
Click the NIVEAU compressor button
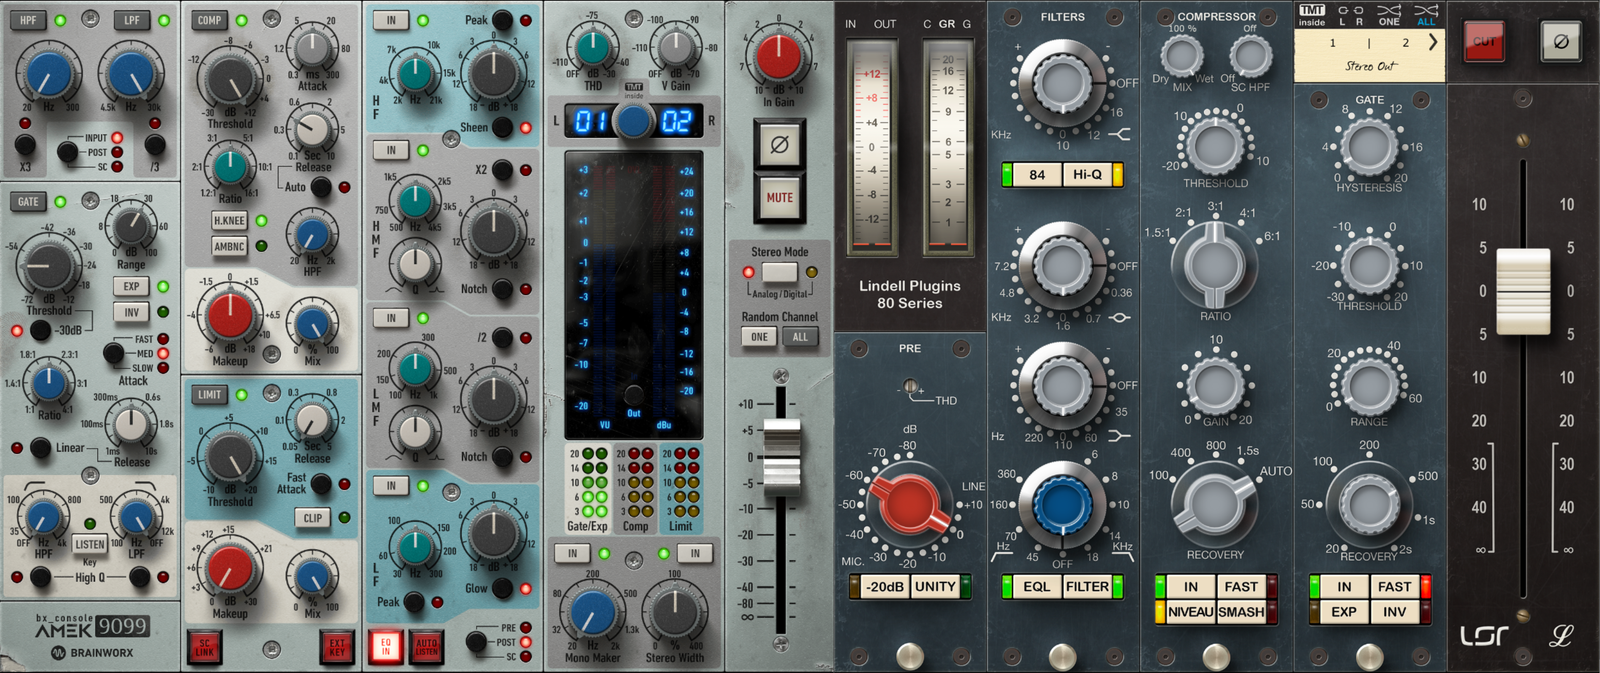[1190, 612]
